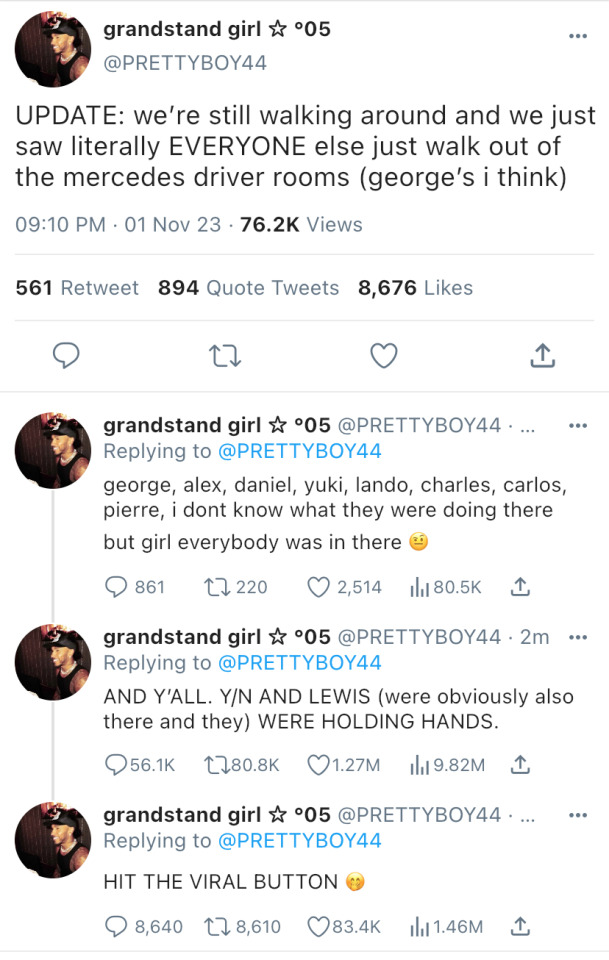View analytics showing 9.82M views

coord(419,765)
